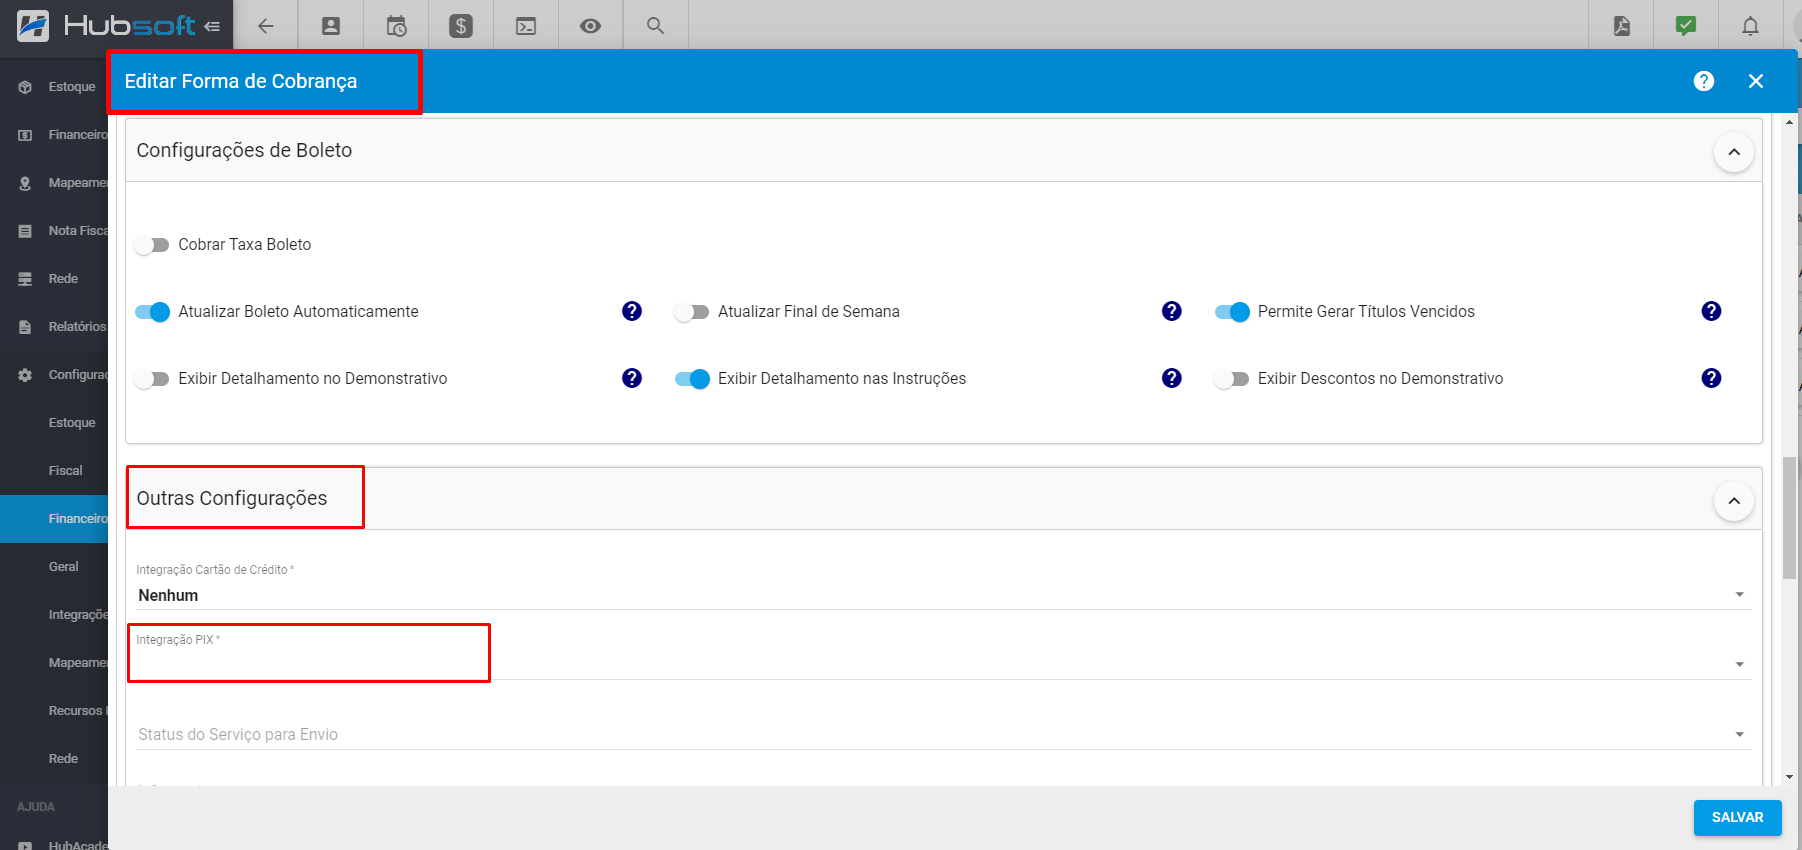Open dialog help question mark icon
1802x850 pixels.
click(1704, 81)
